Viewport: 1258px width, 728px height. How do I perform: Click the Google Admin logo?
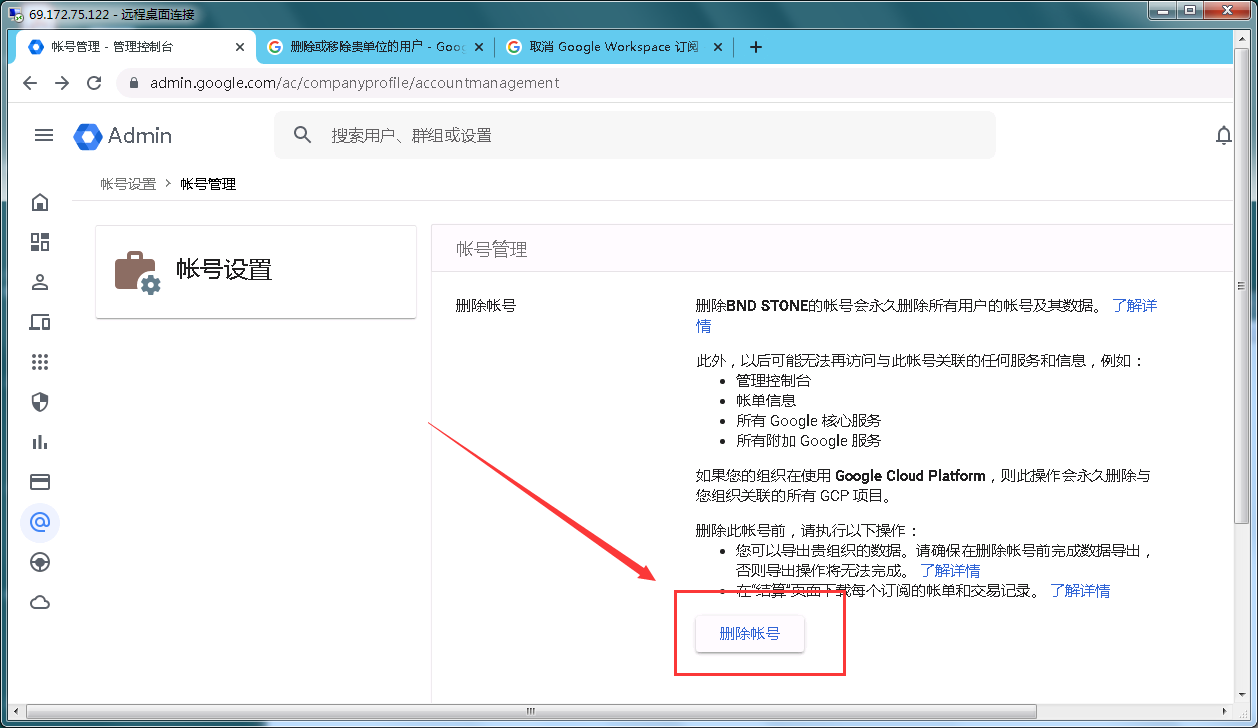123,136
